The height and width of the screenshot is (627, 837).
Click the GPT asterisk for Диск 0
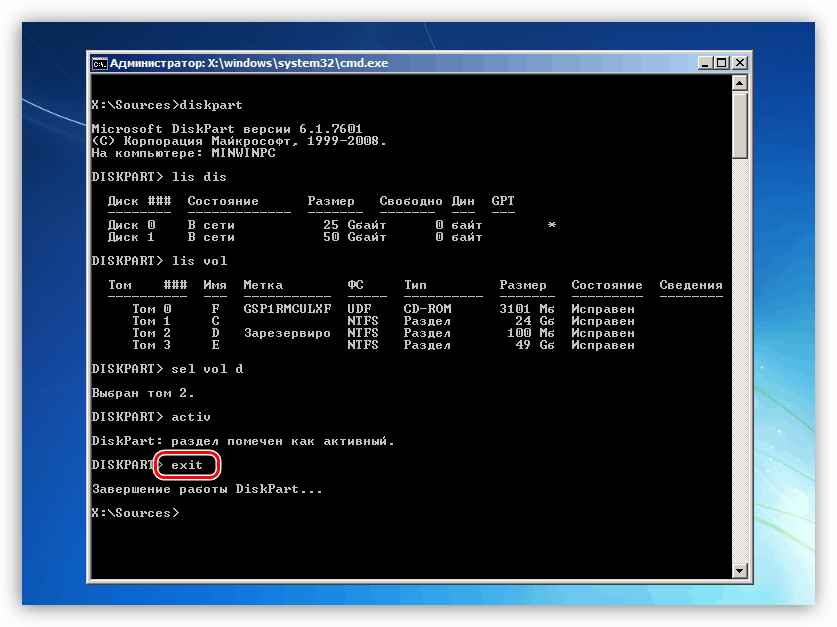552,225
